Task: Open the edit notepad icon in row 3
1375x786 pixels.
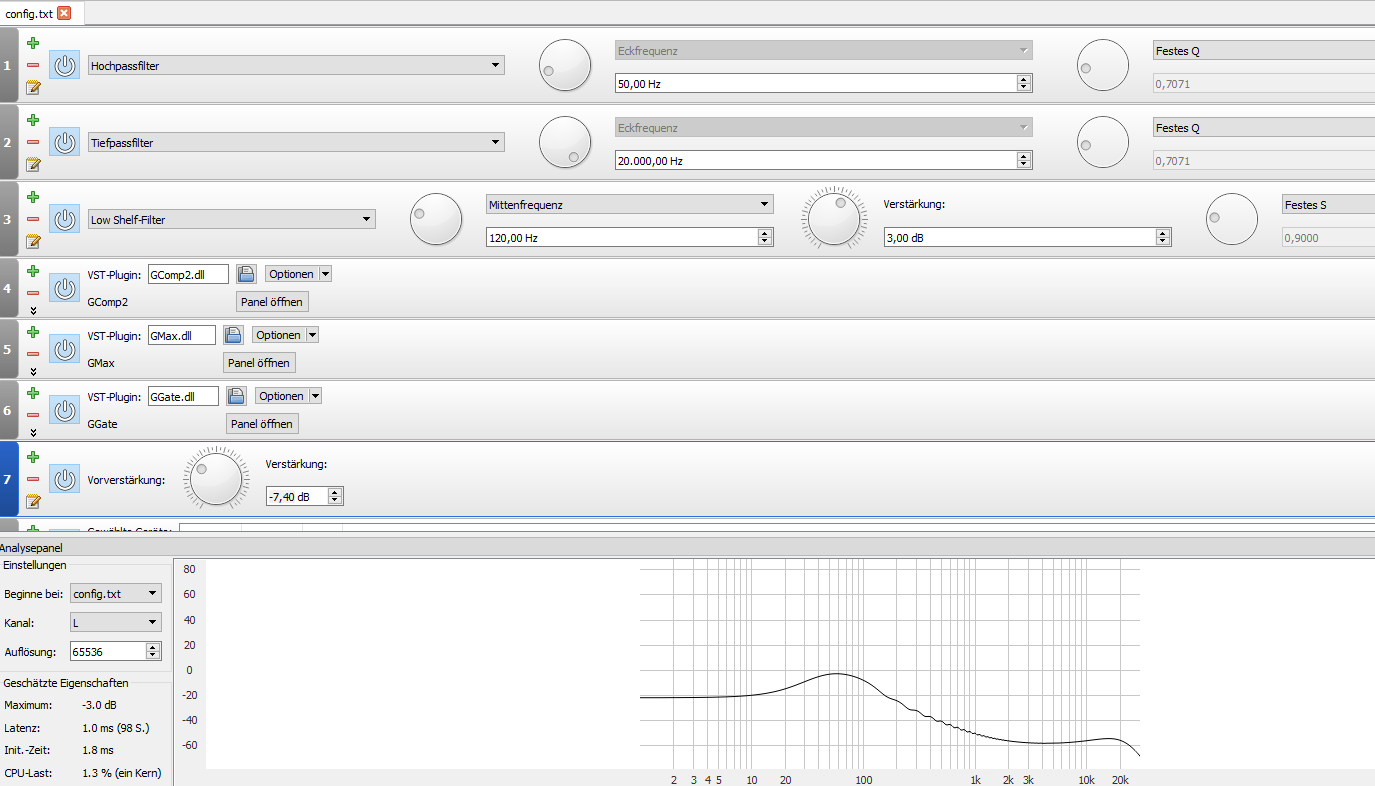Action: coord(33,241)
